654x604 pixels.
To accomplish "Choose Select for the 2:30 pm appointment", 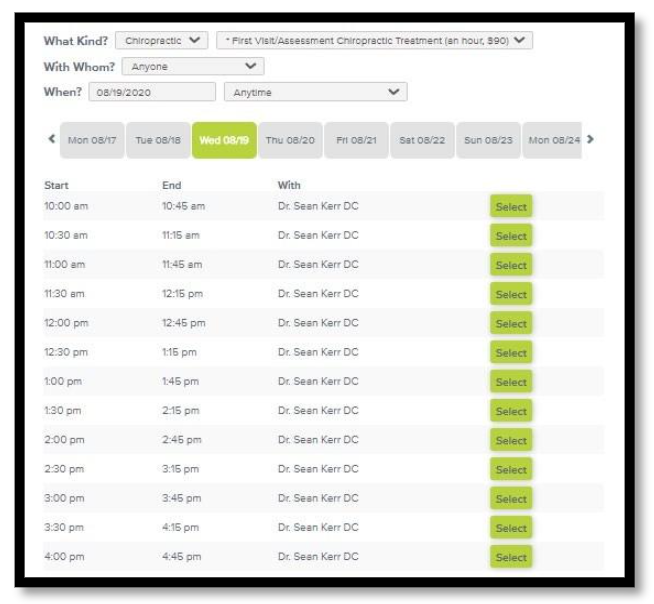I will click(x=510, y=470).
